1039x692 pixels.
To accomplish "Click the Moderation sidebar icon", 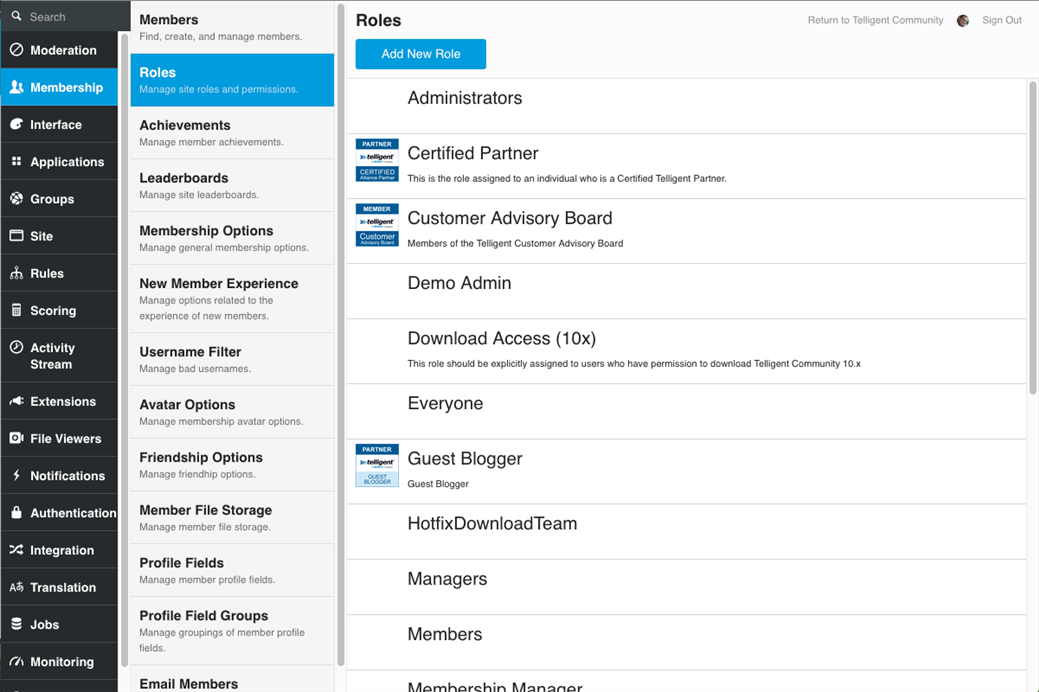I will 17,50.
